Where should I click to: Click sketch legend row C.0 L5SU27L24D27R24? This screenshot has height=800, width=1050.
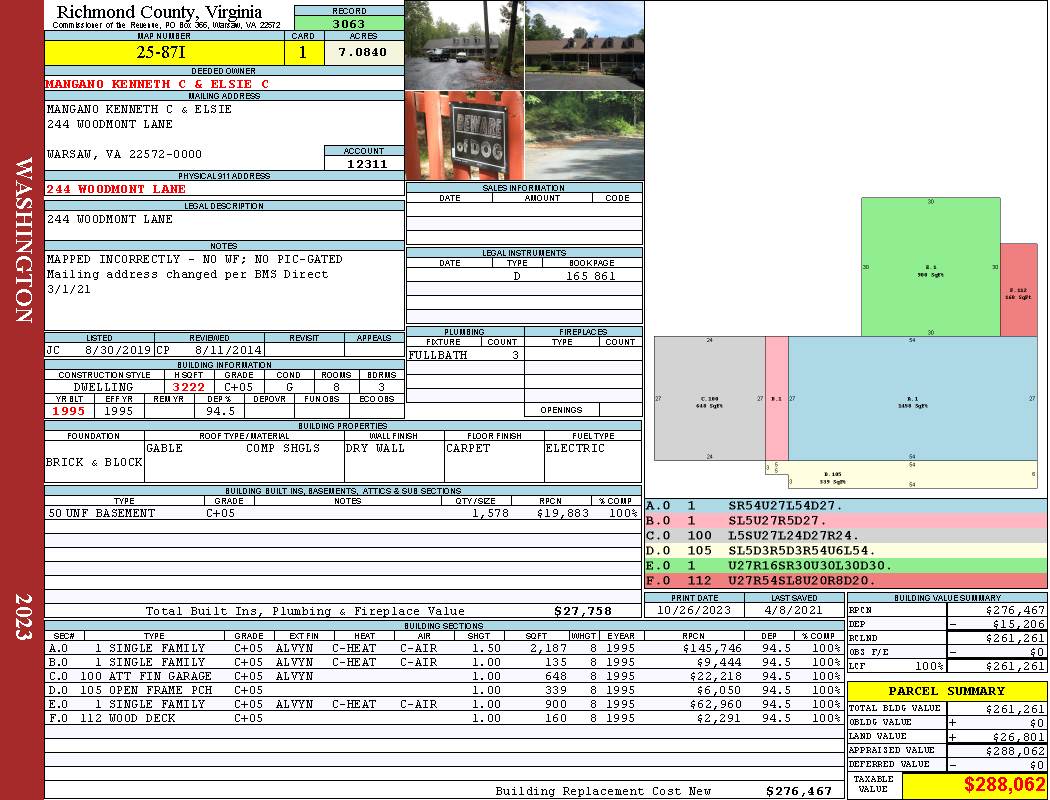click(x=846, y=536)
